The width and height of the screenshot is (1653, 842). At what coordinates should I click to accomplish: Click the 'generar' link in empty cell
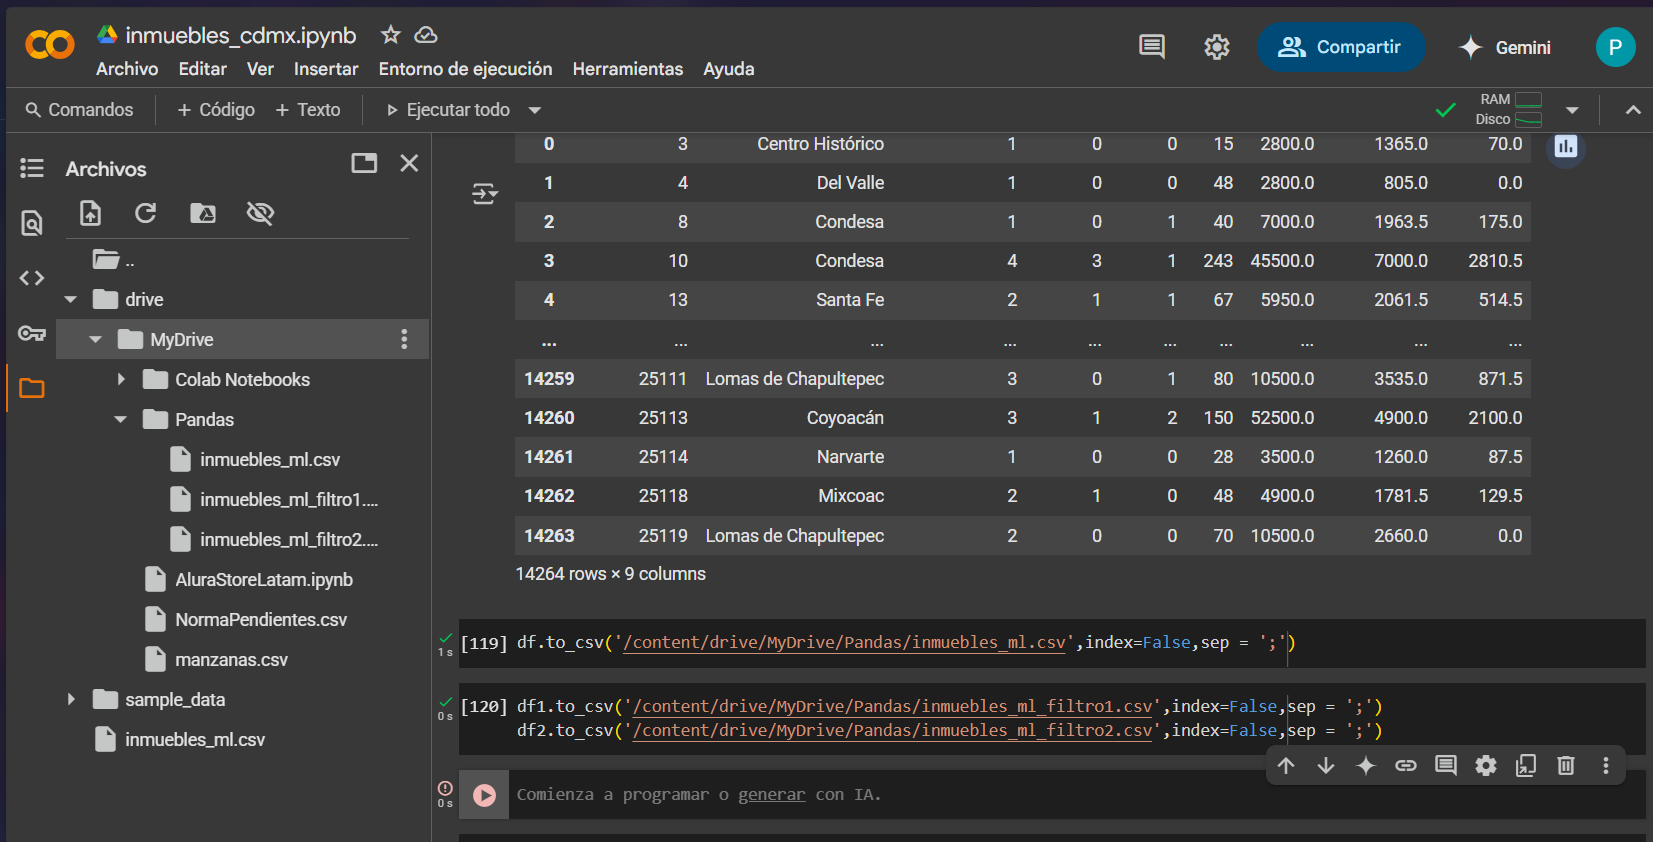[771, 795]
